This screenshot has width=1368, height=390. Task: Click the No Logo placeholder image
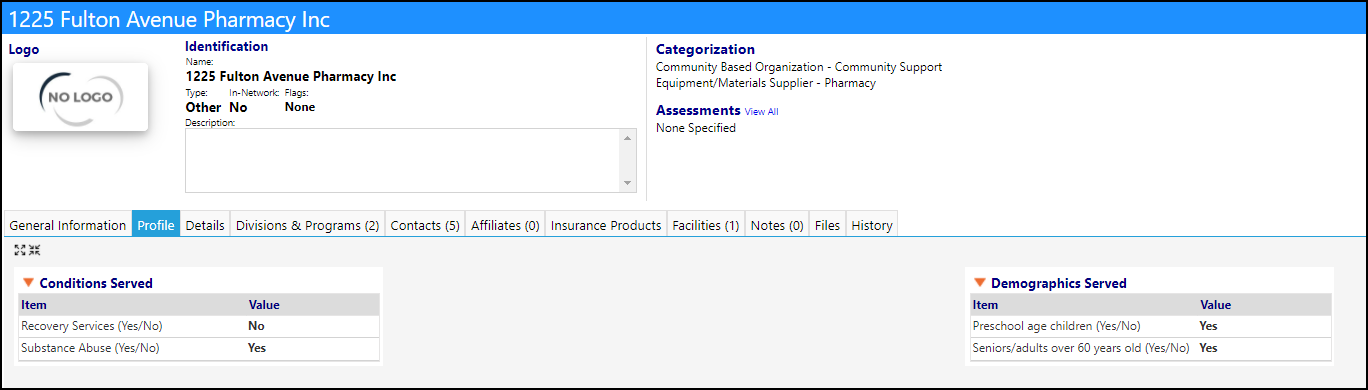tap(81, 97)
